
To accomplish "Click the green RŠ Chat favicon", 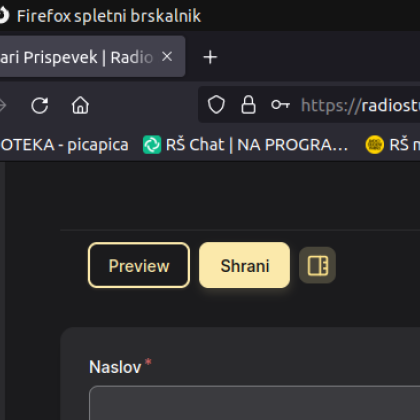I will click(x=152, y=145).
